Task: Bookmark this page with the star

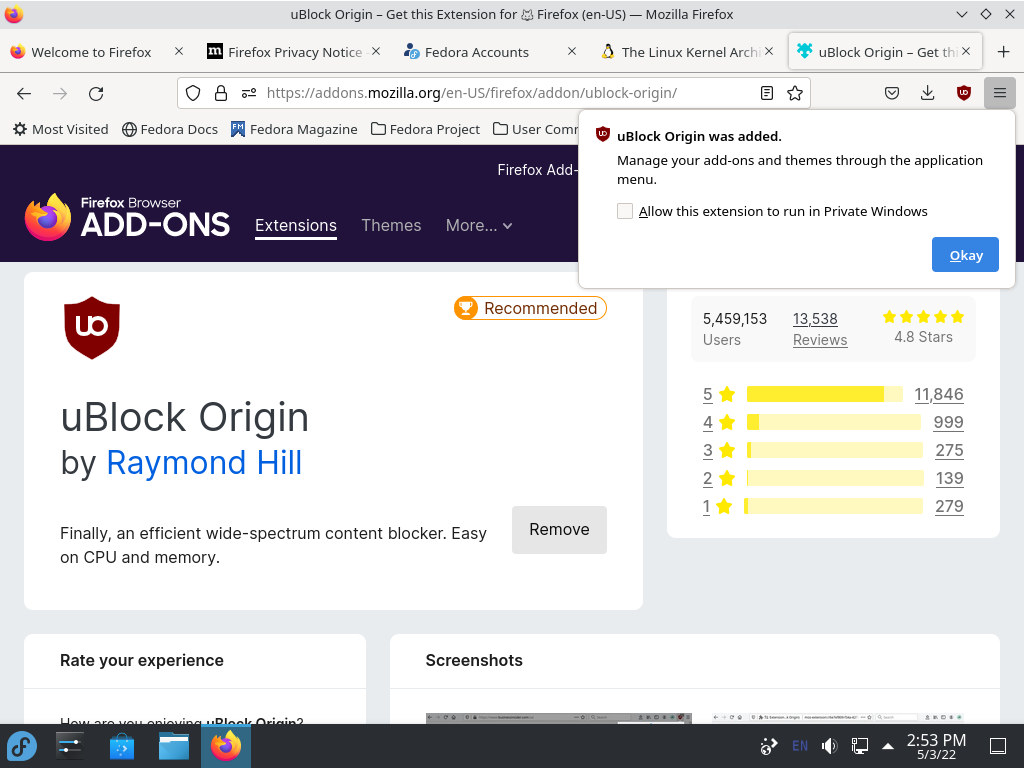Action: [x=795, y=93]
